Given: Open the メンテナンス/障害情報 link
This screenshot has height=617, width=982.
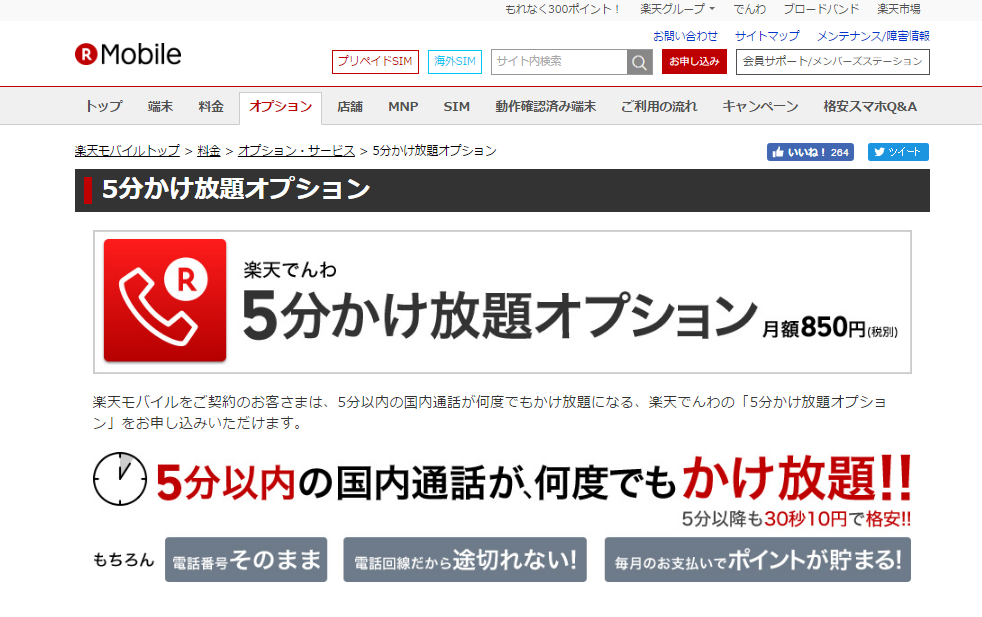Looking at the screenshot, I should (x=872, y=36).
